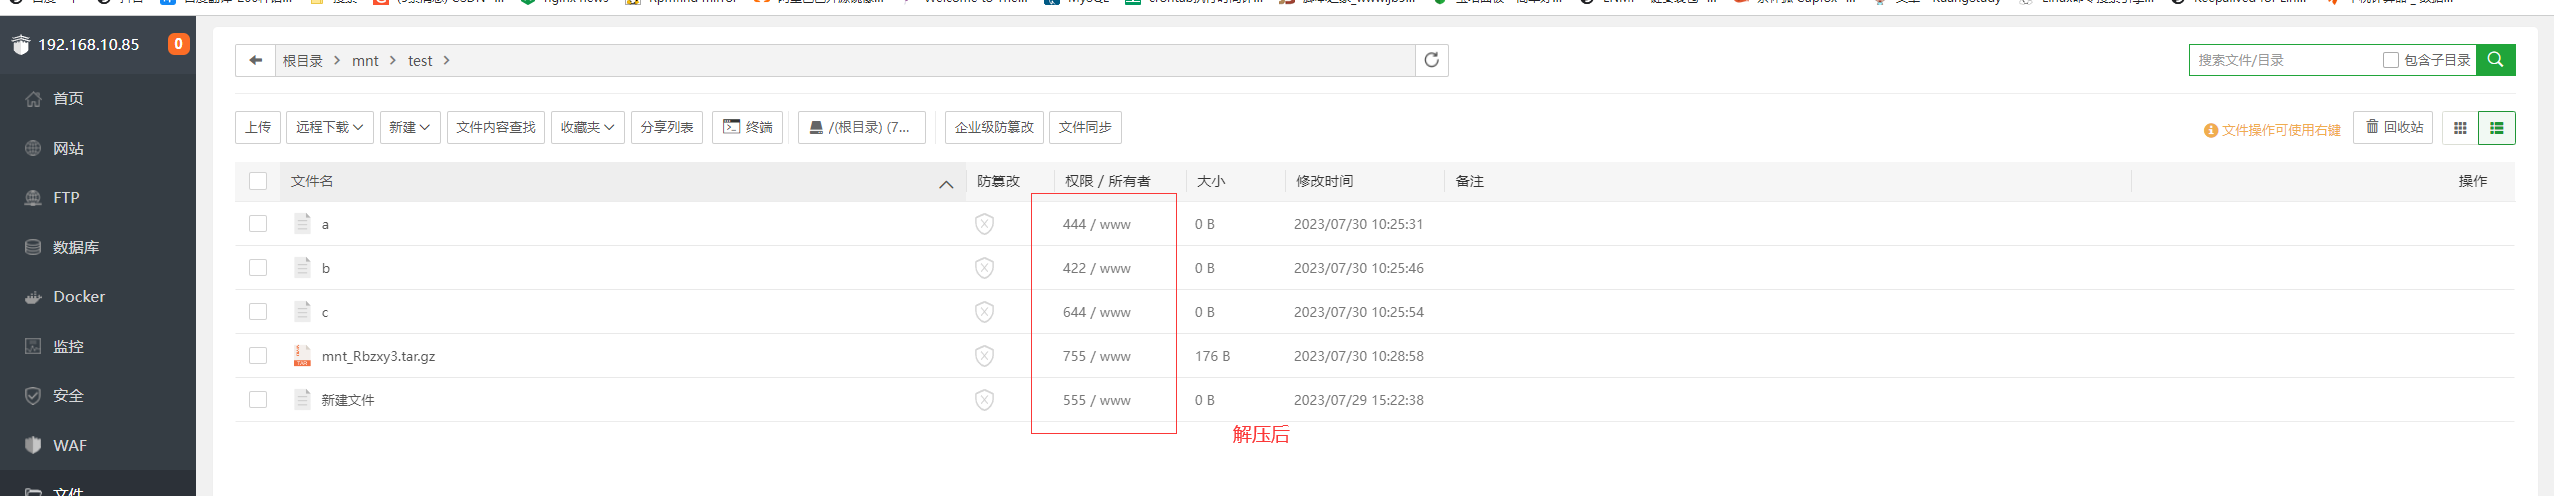Screen dimensions: 2554x496
Task: Click permission 755 / www
Action: [1097, 356]
